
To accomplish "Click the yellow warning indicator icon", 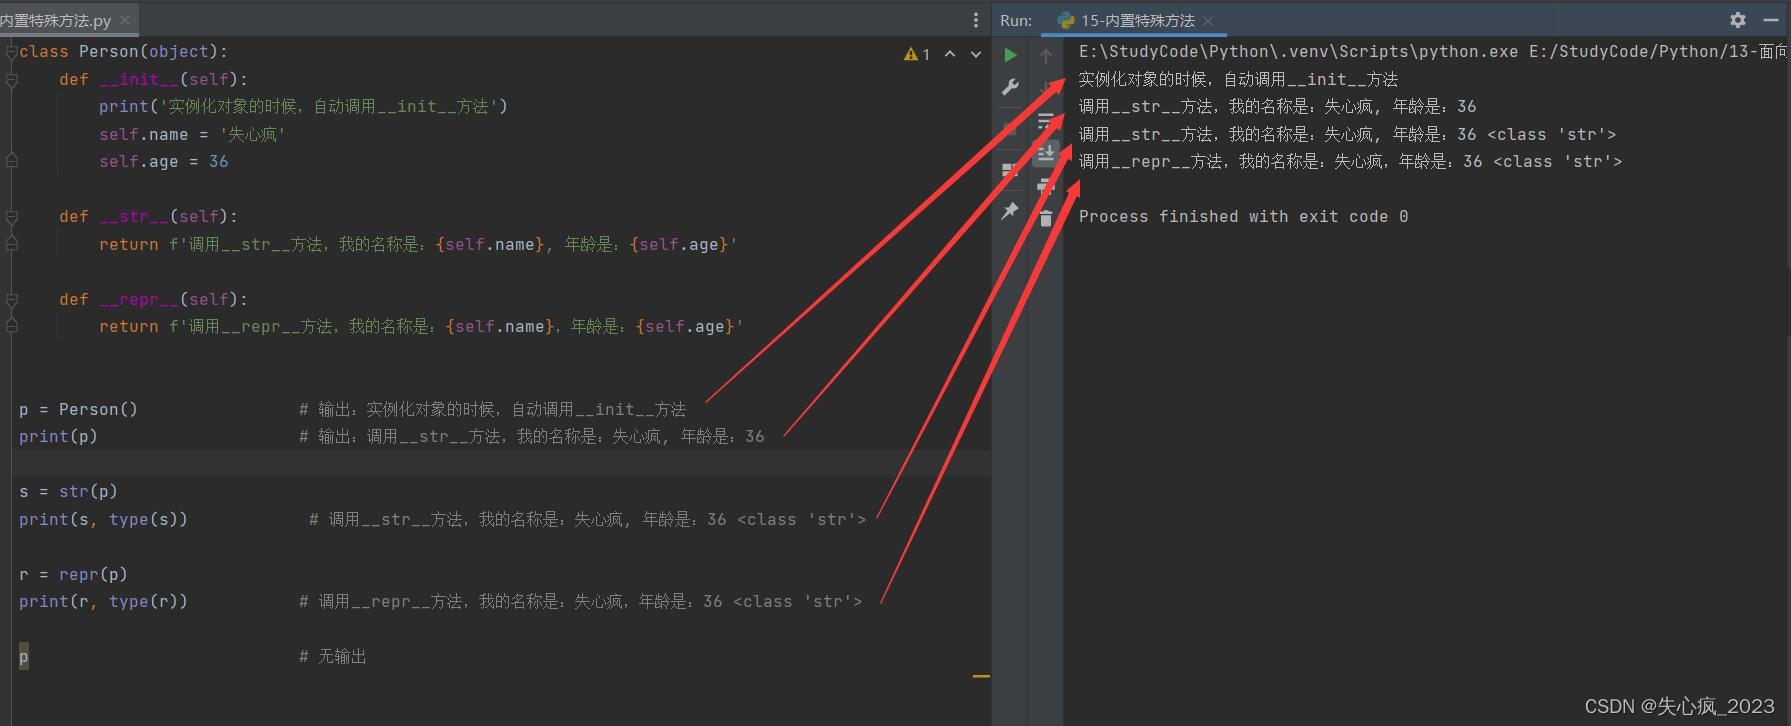I will 911,54.
